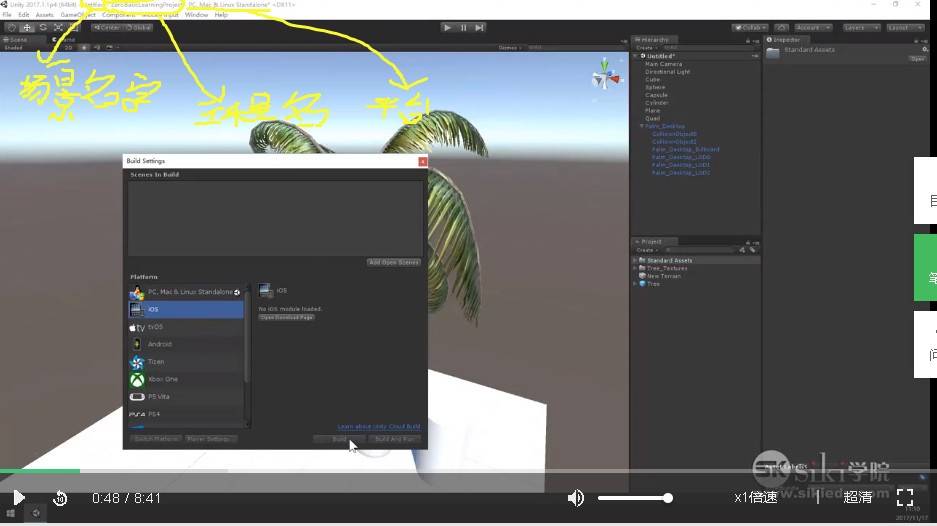Select the Hand tool in Unity toolbar
This screenshot has height=526, width=937.
11,27
